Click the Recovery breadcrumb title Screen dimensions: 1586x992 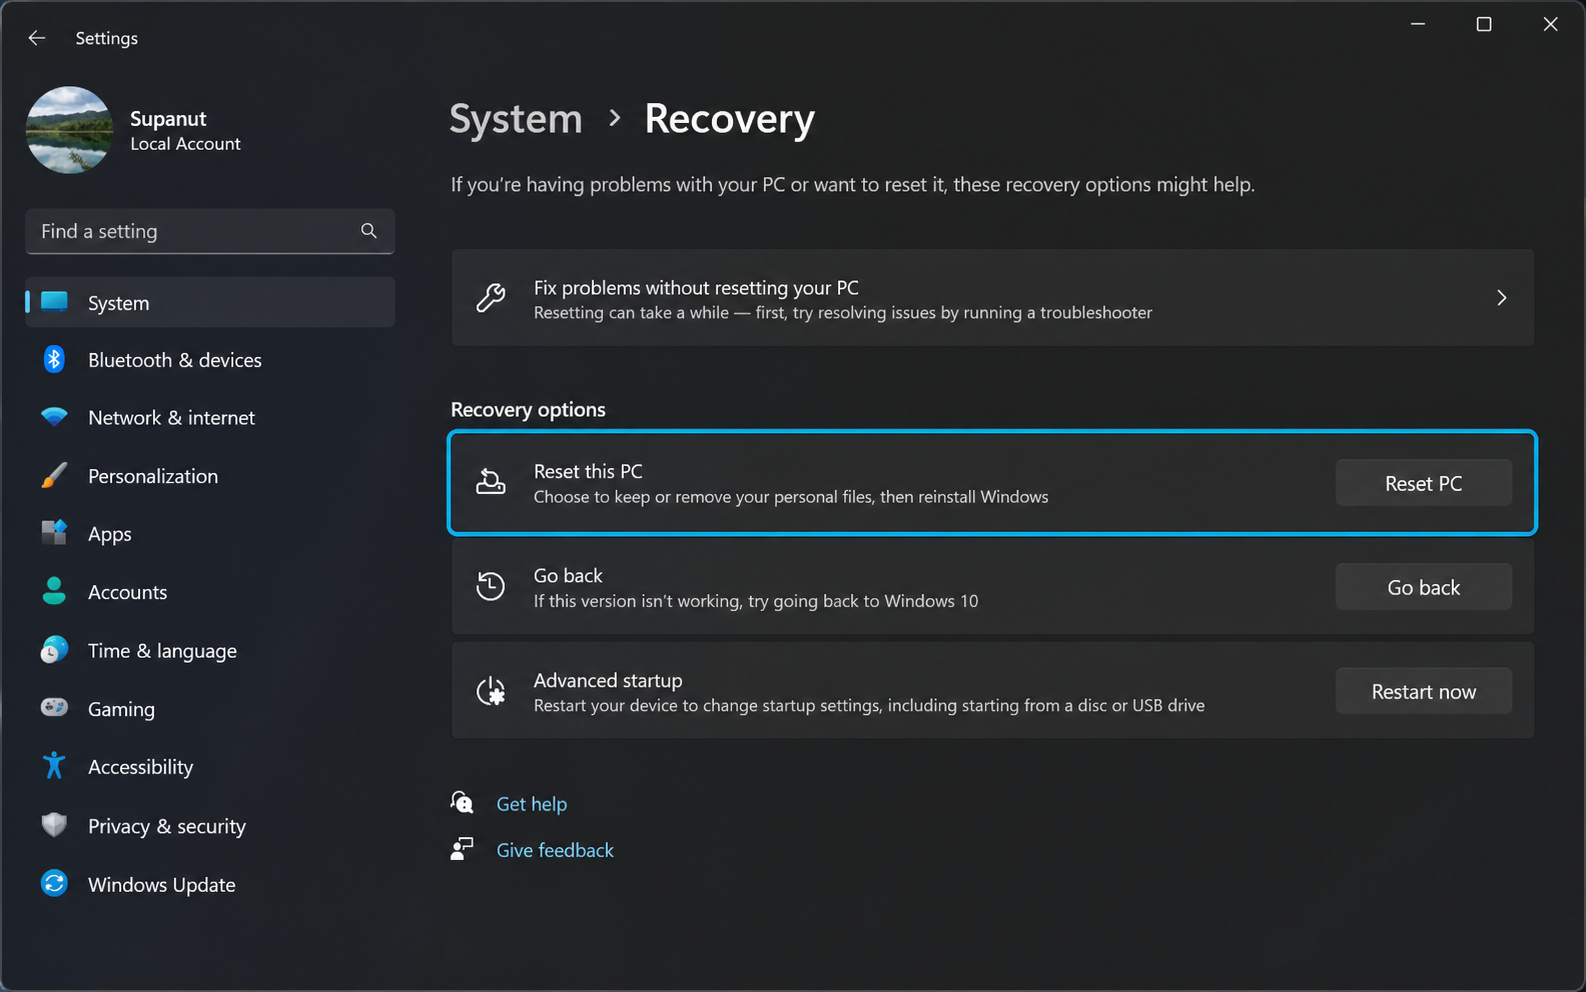pyautogui.click(x=730, y=119)
